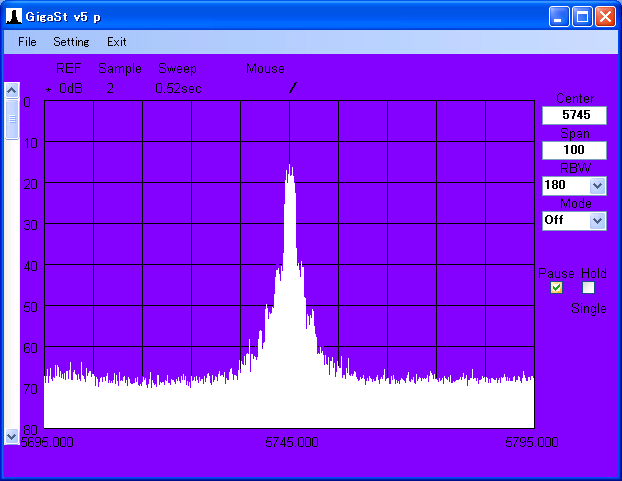Click the center frequency label 5745.000
The height and width of the screenshot is (481, 622).
pos(292,442)
